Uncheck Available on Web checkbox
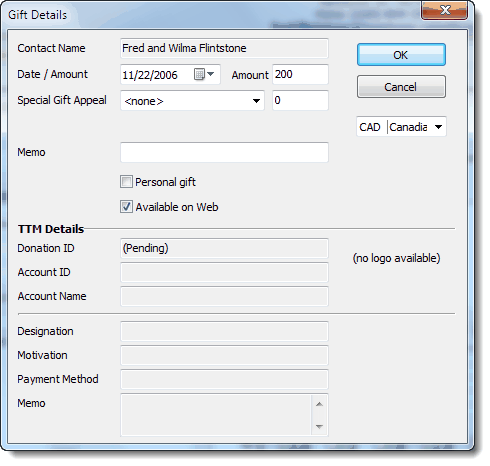The height and width of the screenshot is (466, 490). point(126,207)
